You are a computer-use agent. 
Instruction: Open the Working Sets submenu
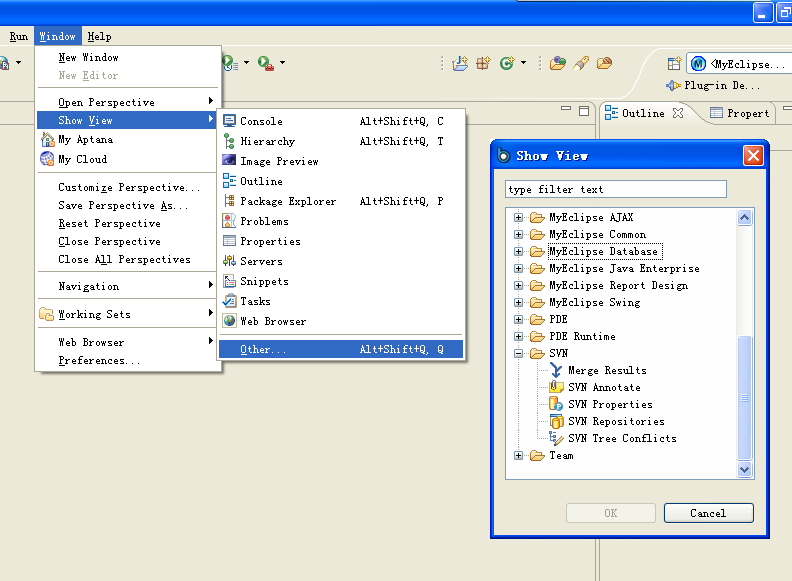pyautogui.click(x=128, y=314)
